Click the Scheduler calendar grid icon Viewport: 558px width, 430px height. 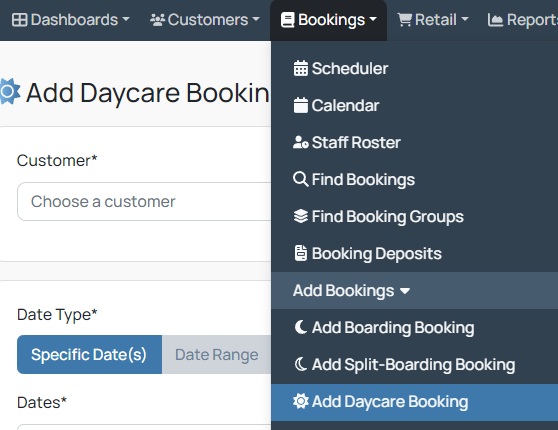301,68
